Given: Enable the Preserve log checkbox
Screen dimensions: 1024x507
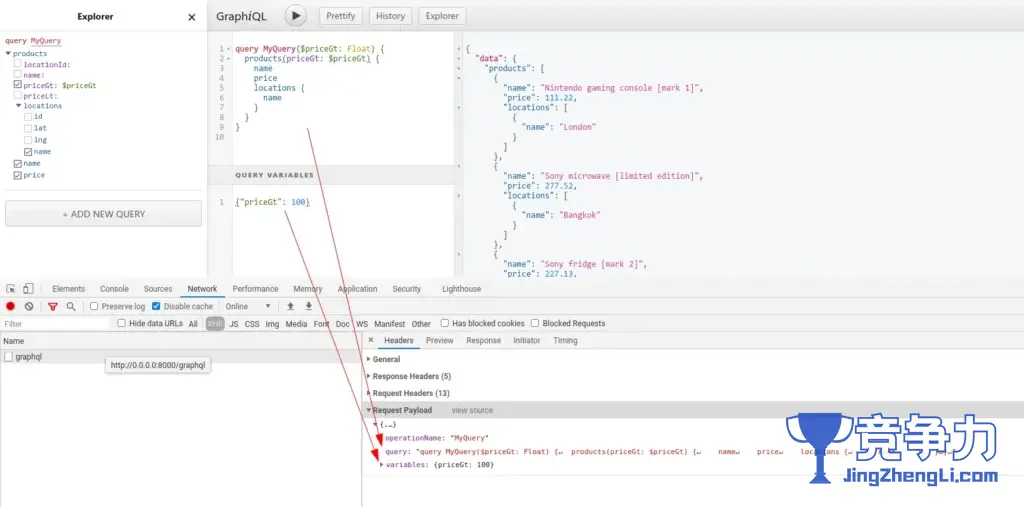Looking at the screenshot, I should point(94,306).
